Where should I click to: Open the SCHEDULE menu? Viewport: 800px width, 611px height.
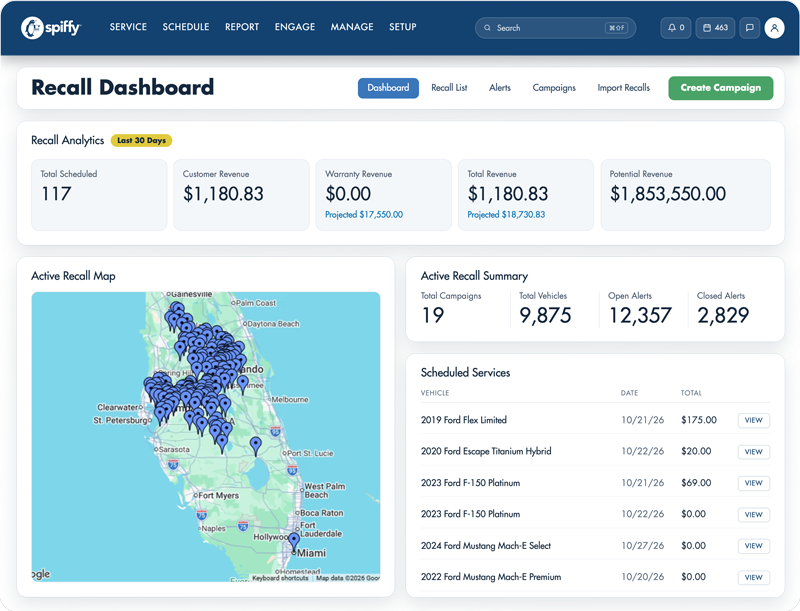click(186, 27)
